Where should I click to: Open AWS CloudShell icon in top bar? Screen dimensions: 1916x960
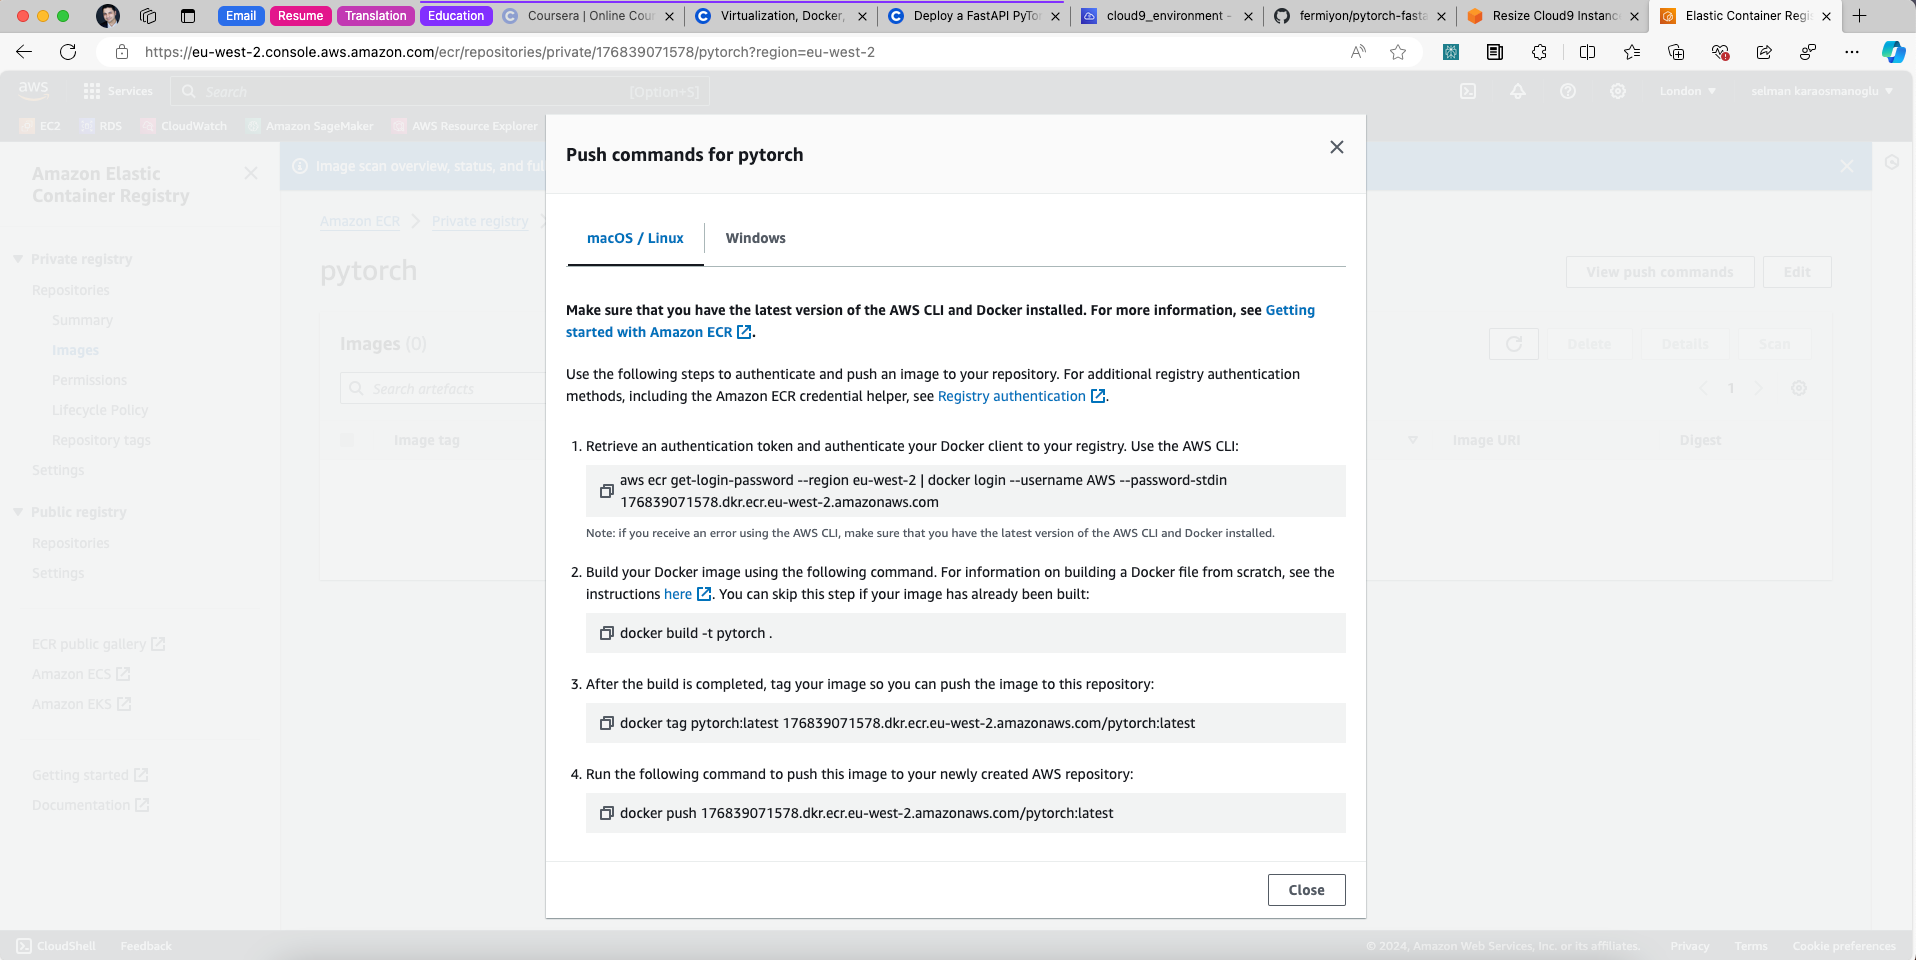point(1468,91)
